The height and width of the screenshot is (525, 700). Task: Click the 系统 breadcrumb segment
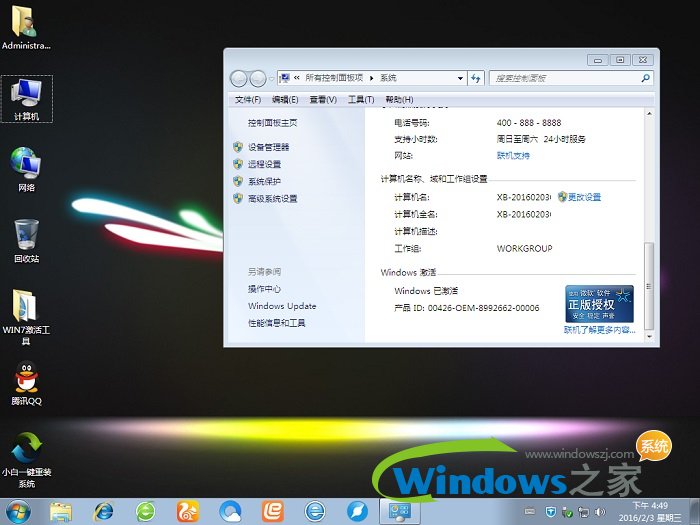pos(388,78)
